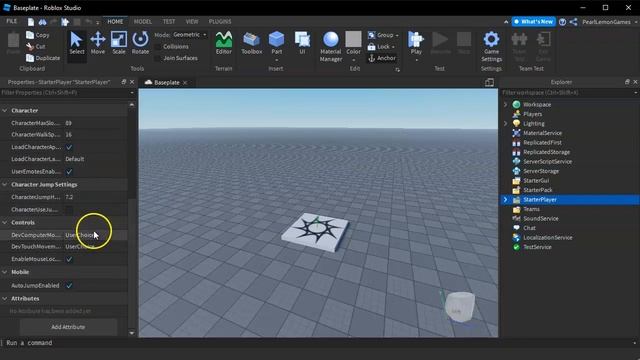Select the Baseplate document tab
This screenshot has height=360, width=640.
point(167,82)
